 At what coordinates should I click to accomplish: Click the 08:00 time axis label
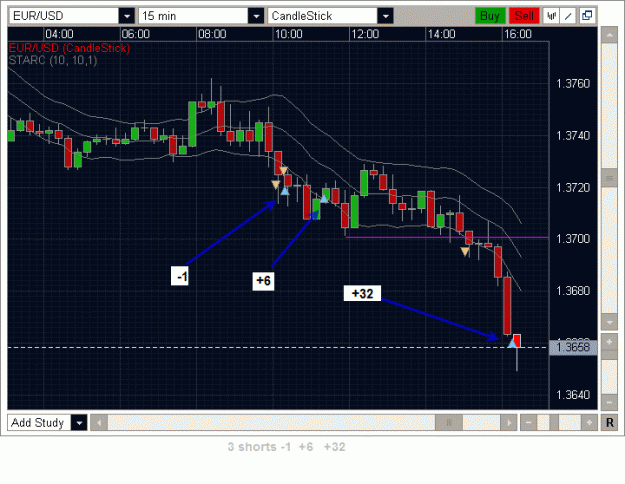point(212,34)
